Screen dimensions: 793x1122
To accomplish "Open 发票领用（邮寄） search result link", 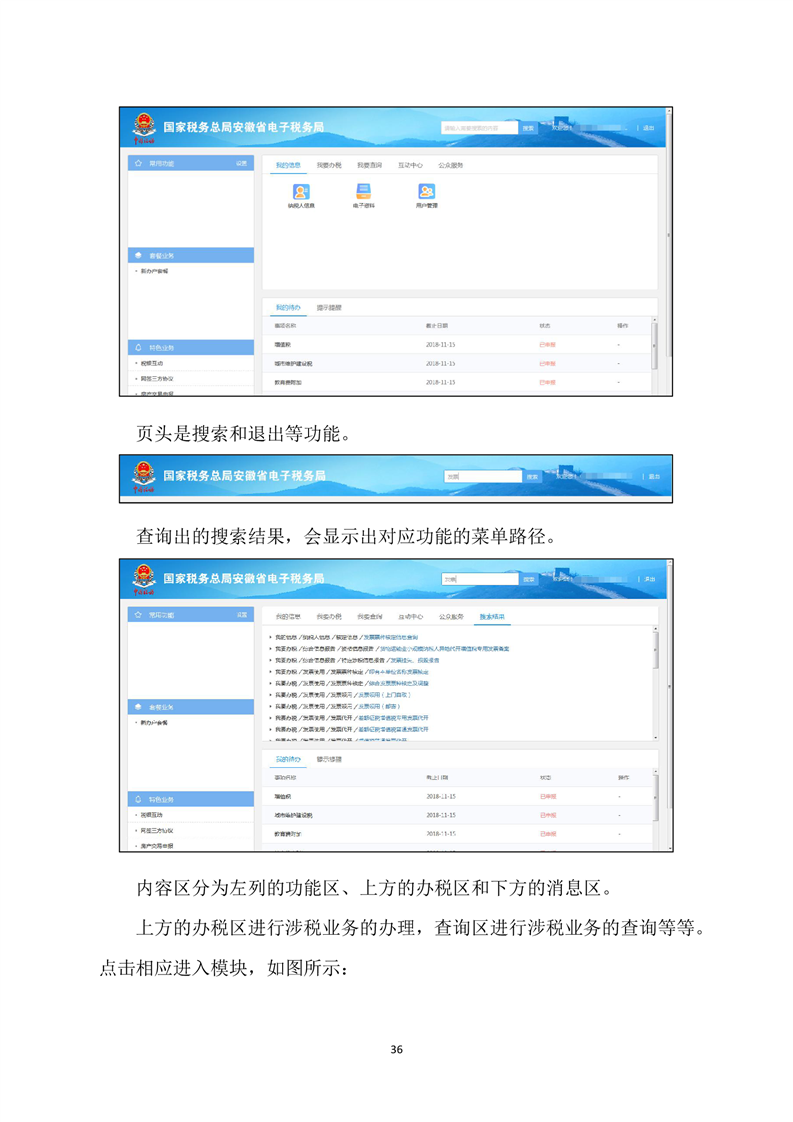I will tap(379, 706).
